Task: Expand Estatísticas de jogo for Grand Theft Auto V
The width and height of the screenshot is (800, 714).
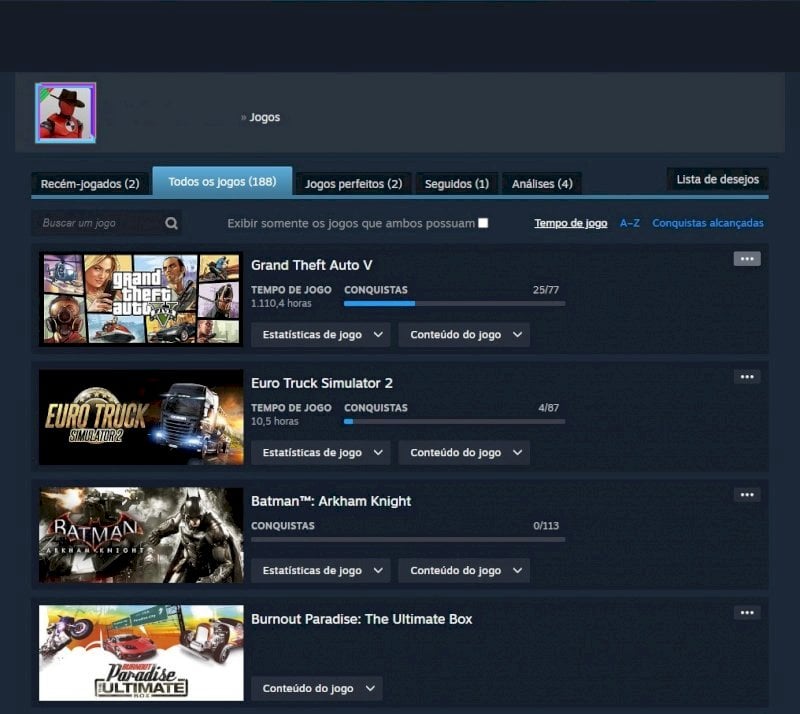Action: (x=320, y=335)
